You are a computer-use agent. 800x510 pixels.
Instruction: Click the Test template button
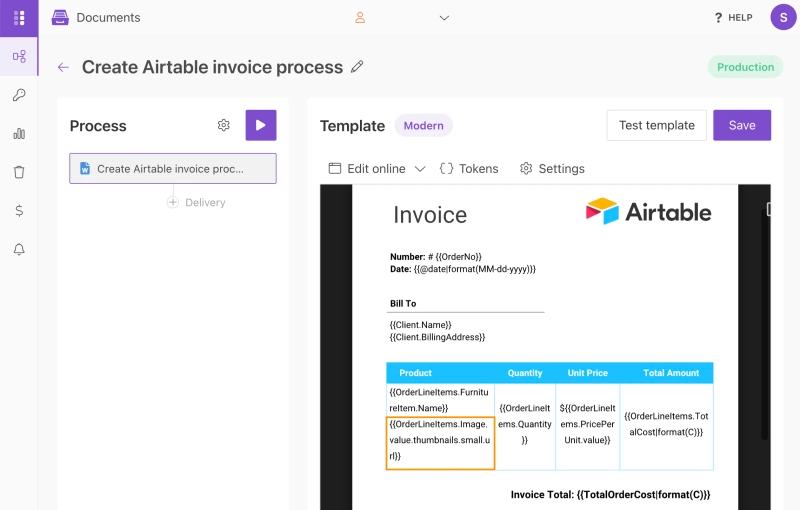pyautogui.click(x=657, y=125)
